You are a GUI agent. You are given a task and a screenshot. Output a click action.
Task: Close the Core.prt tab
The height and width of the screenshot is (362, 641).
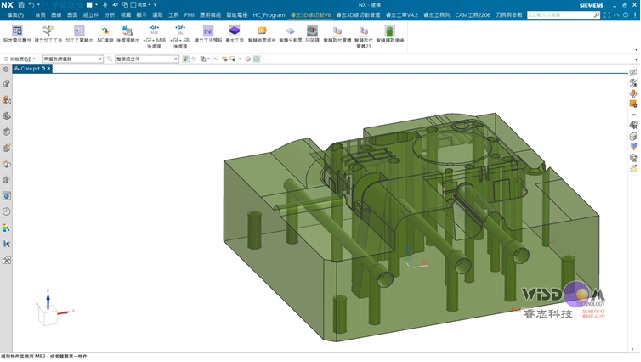tap(49, 69)
